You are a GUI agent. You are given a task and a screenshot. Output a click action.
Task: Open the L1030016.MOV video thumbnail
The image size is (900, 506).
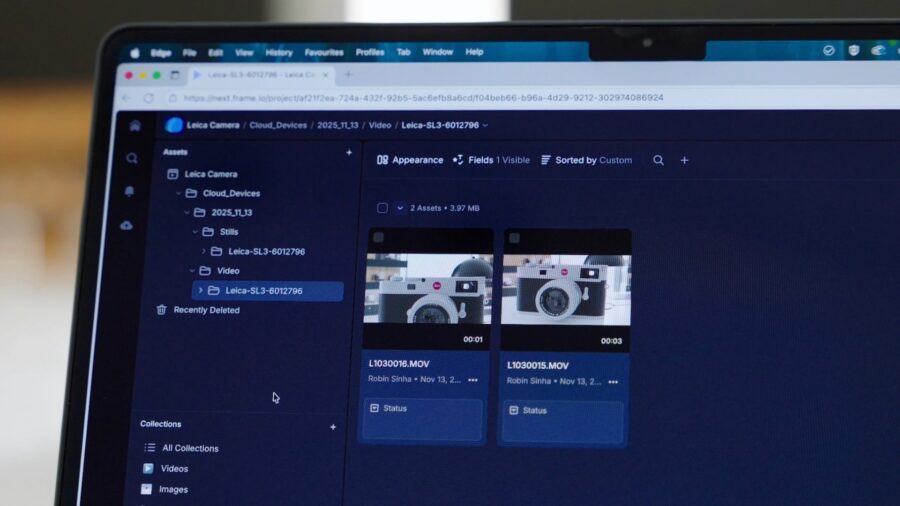coord(428,289)
